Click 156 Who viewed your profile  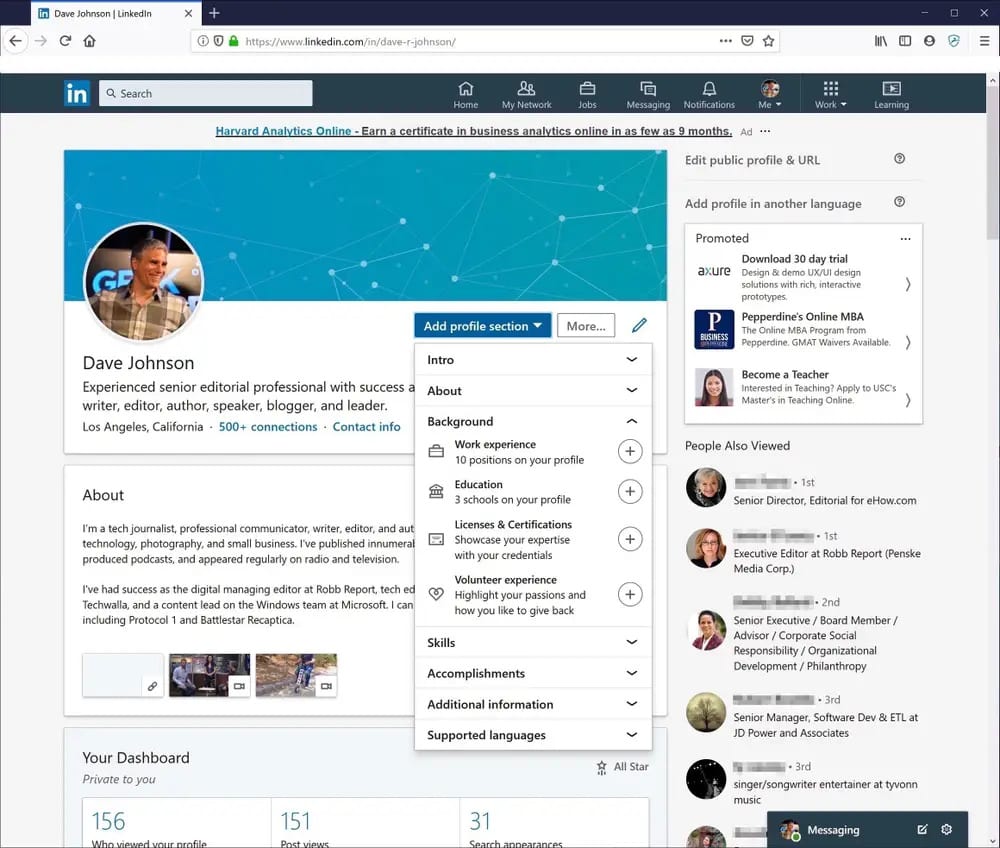pos(176,823)
